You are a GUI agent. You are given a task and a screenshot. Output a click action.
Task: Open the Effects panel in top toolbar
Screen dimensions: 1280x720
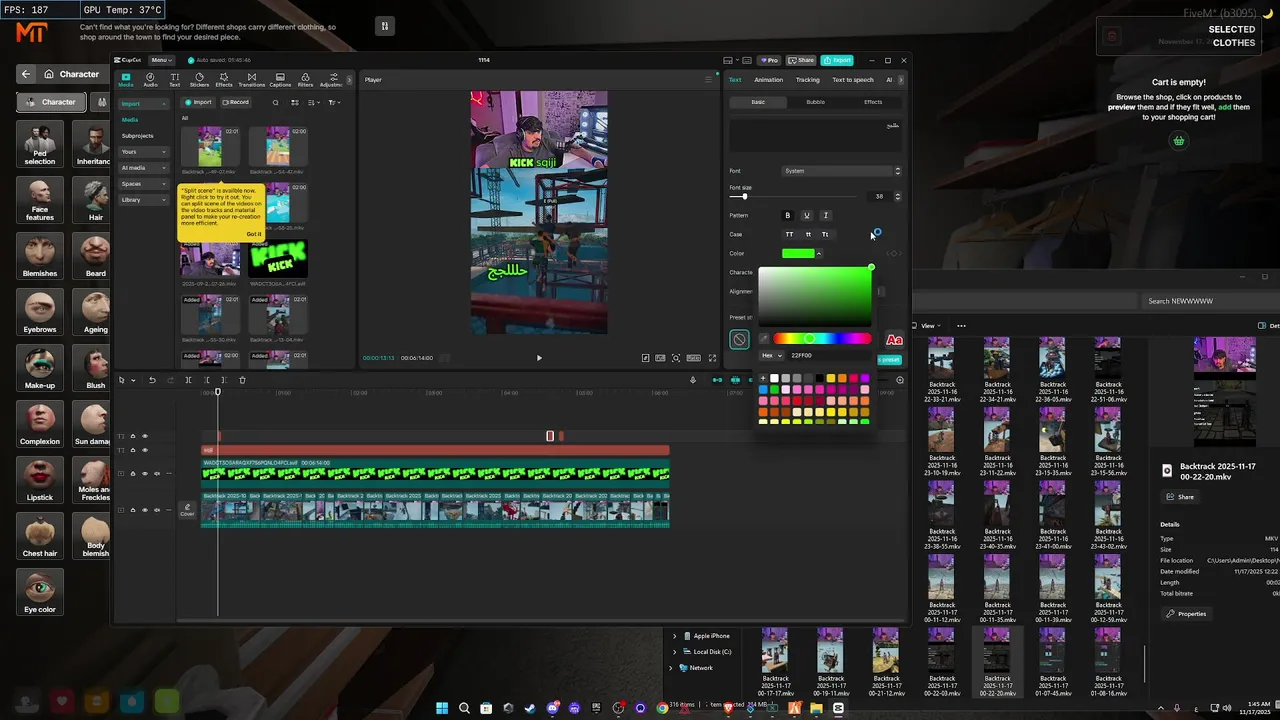click(x=224, y=80)
